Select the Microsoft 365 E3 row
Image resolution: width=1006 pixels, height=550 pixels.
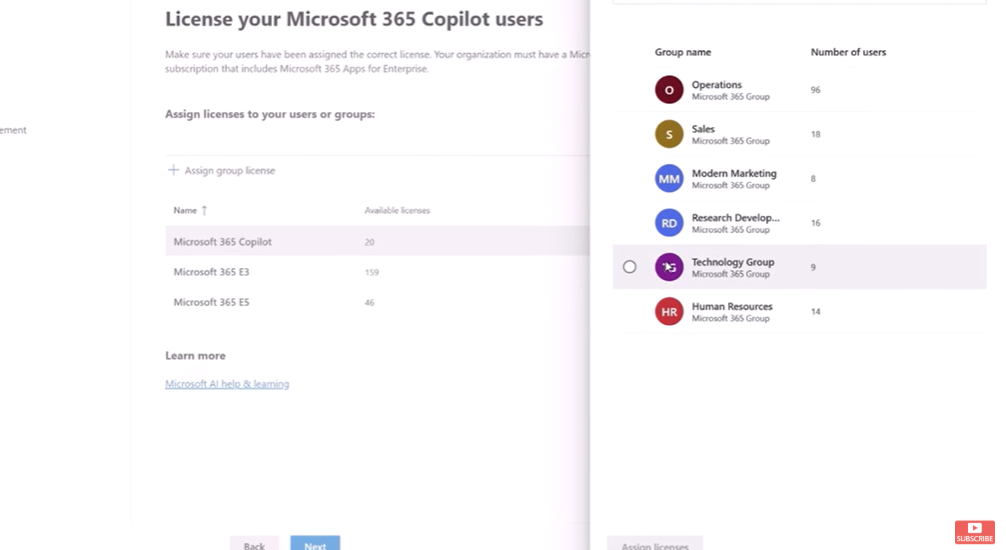pos(377,271)
